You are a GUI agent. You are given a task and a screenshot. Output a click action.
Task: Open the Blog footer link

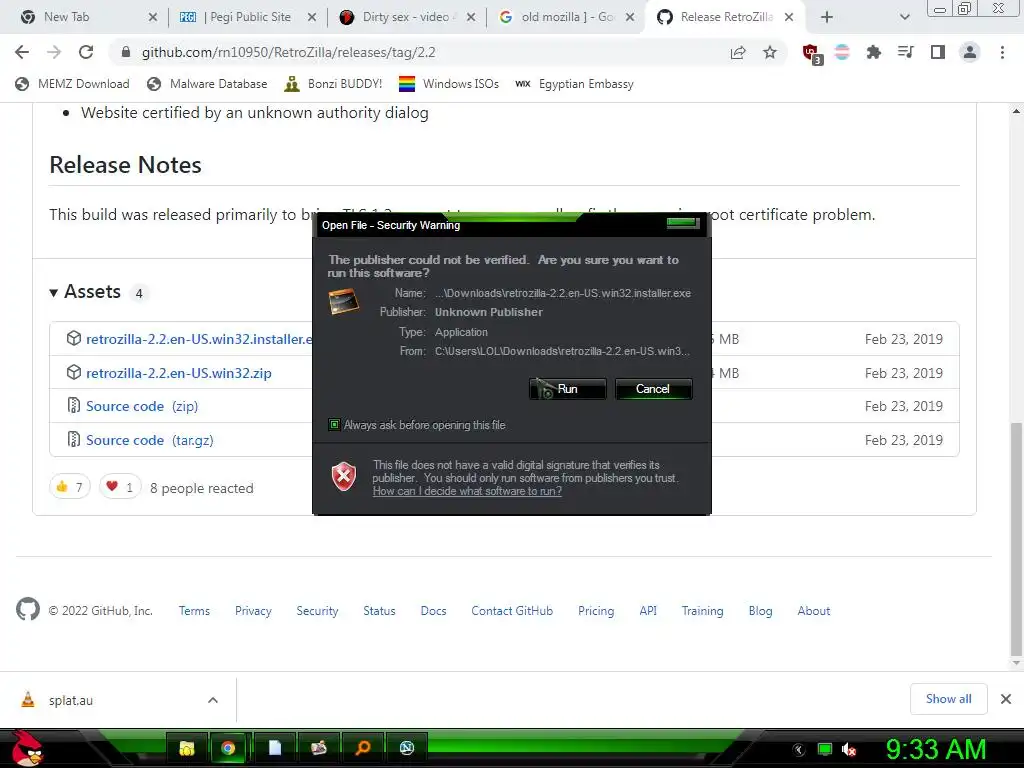[760, 611]
